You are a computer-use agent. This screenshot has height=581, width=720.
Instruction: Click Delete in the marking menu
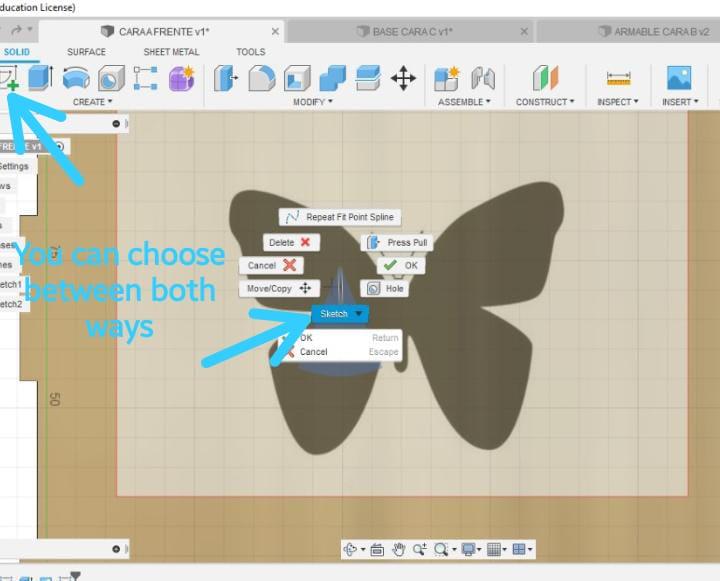click(x=291, y=242)
